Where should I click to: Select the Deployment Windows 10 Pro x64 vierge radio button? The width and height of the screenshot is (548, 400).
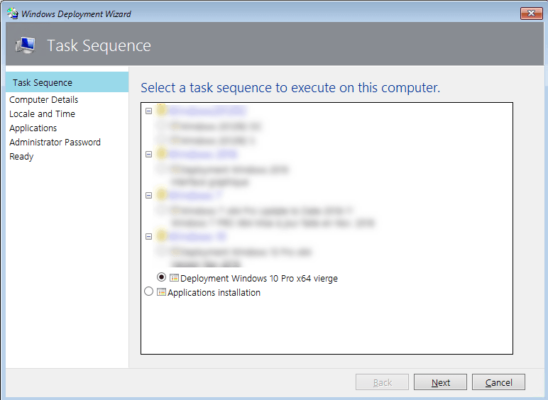coord(161,277)
